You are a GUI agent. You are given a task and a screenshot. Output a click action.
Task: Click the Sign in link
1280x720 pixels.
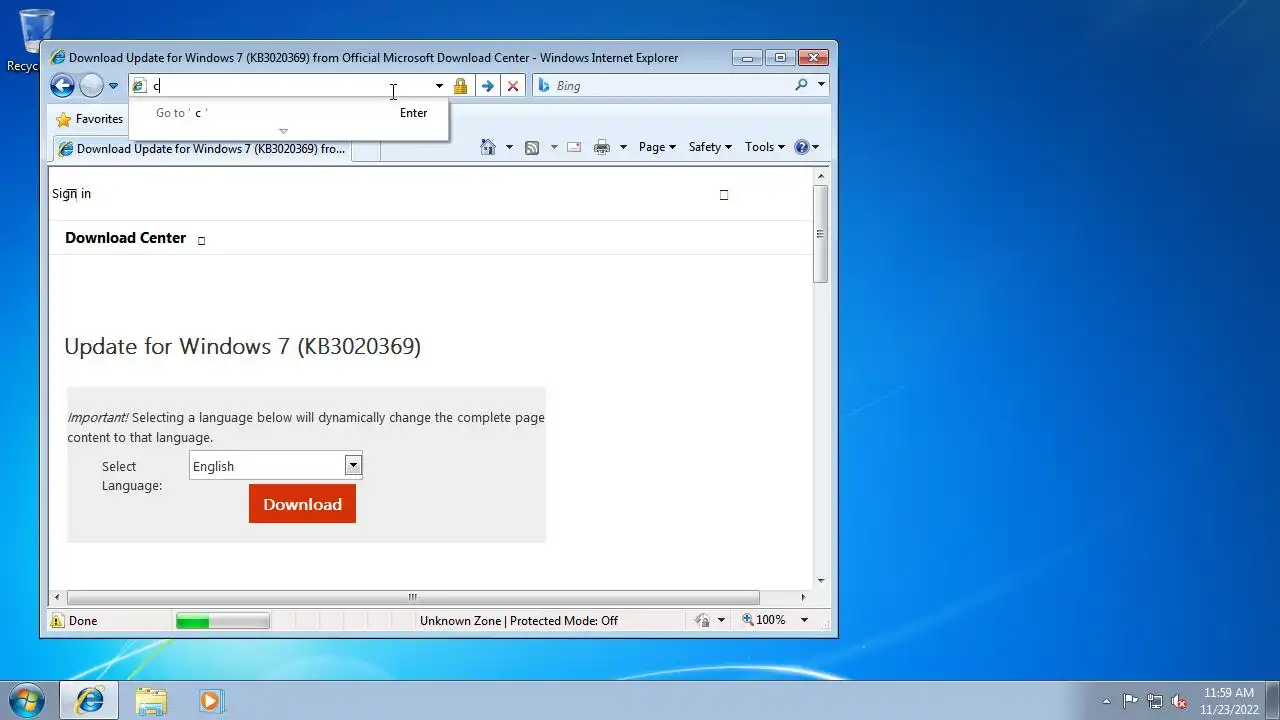71,194
